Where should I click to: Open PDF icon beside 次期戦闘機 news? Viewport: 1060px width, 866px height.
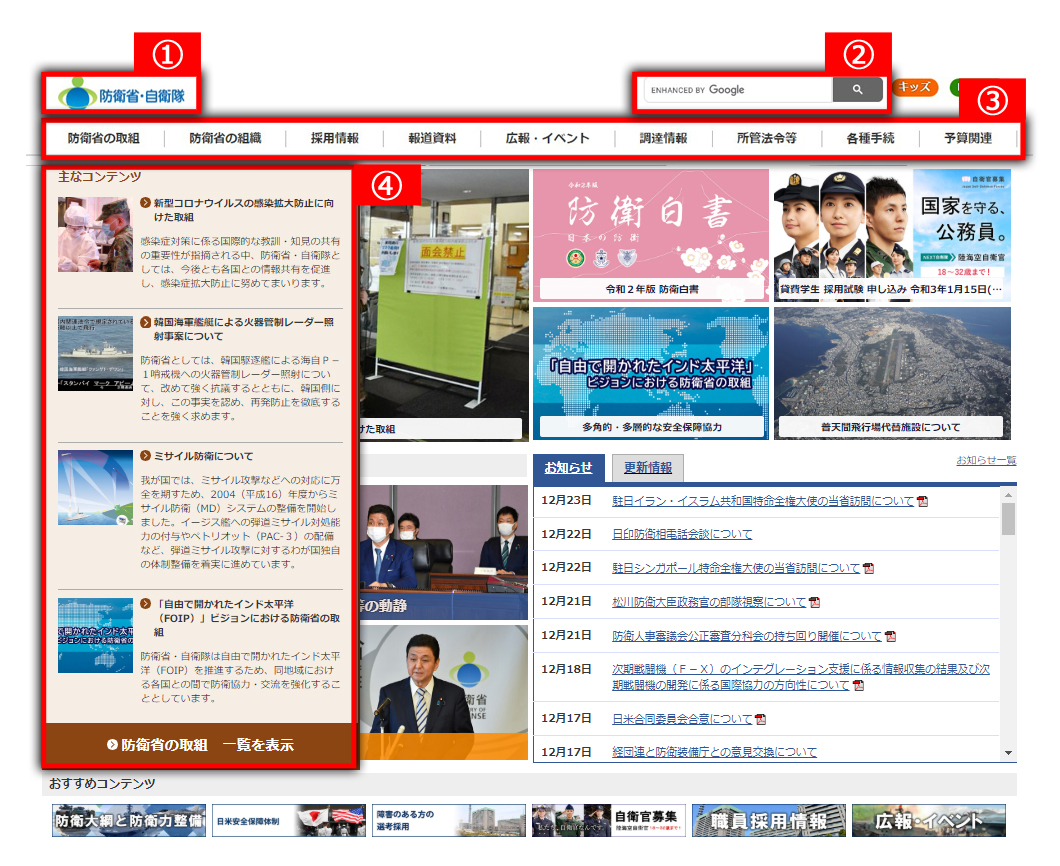859,685
